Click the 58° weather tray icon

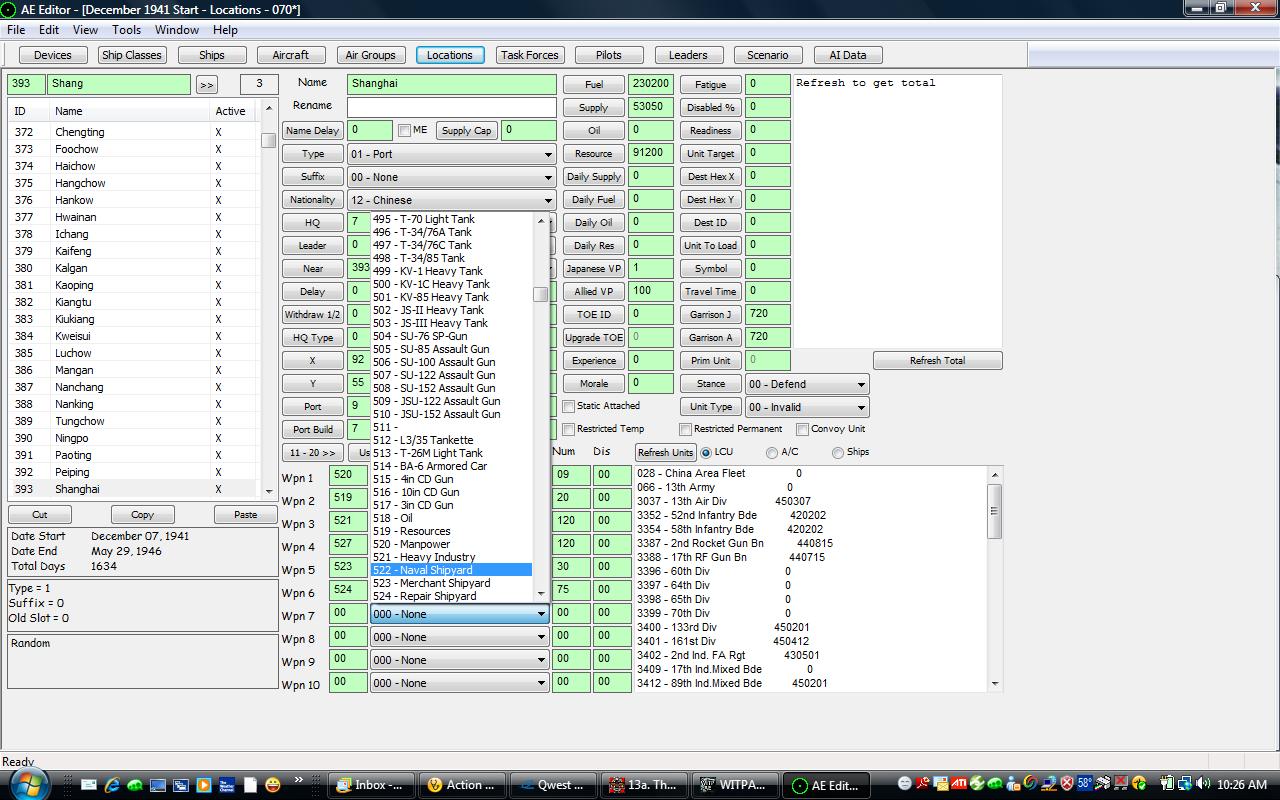(1084, 784)
